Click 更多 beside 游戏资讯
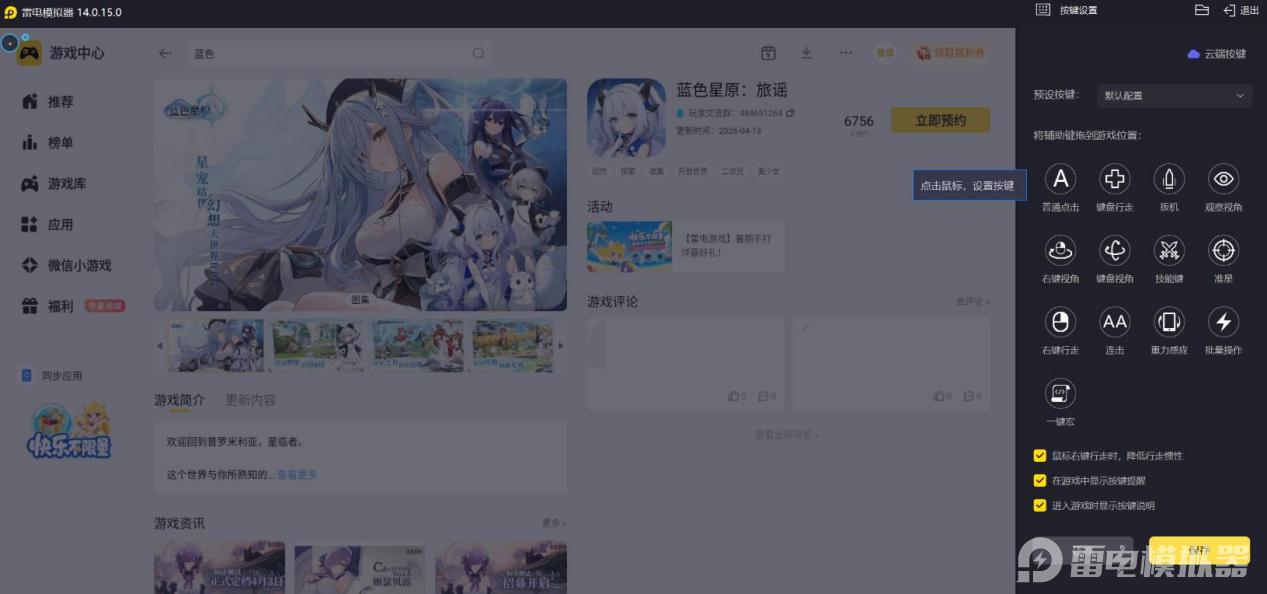The image size is (1267, 594). (554, 523)
